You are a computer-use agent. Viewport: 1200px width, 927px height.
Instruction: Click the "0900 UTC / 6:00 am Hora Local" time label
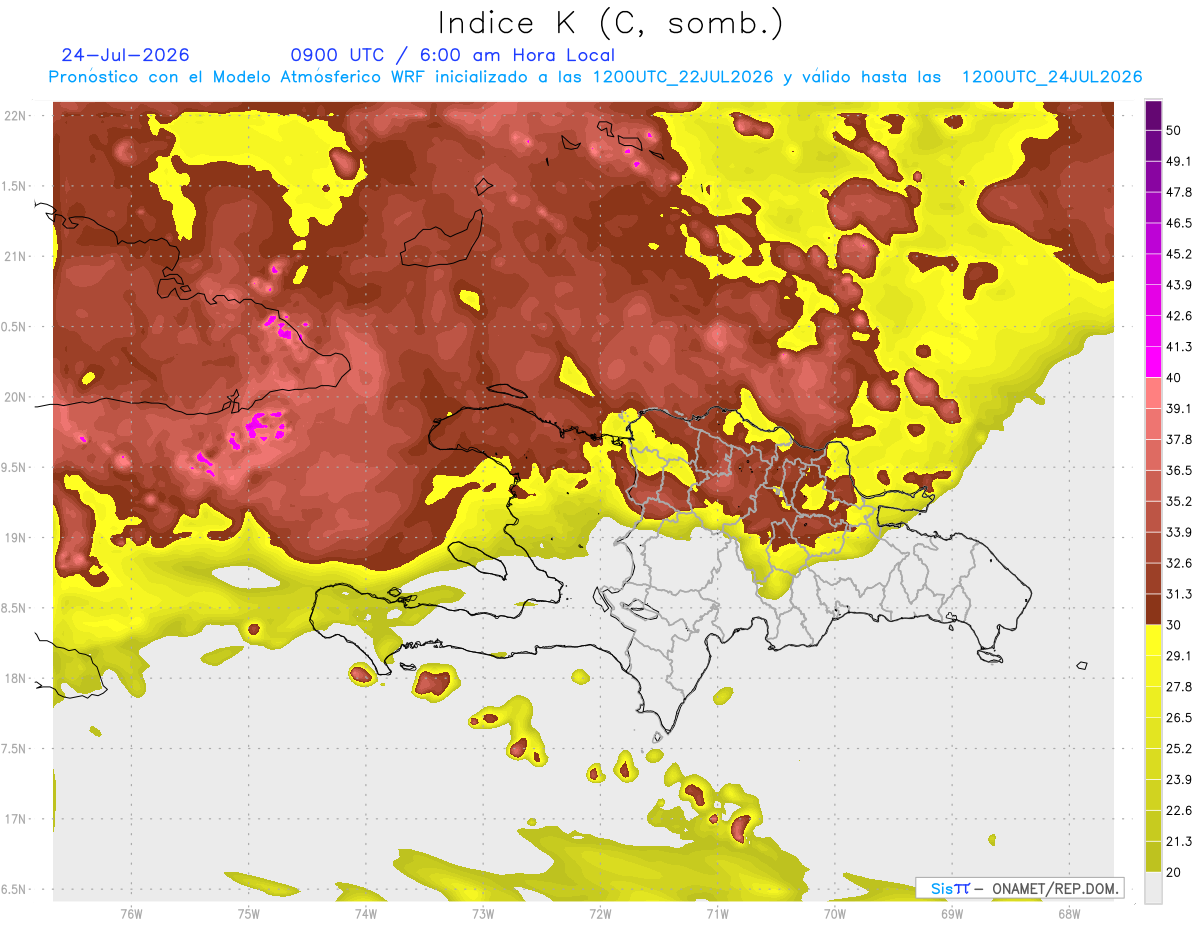pos(453,55)
